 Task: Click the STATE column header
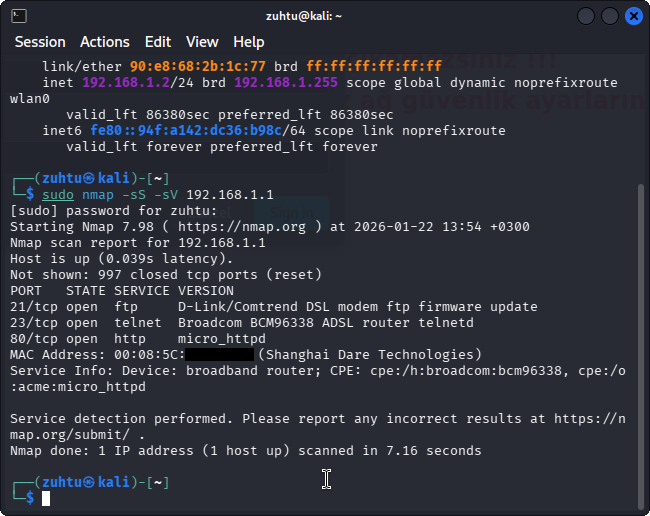[x=86, y=291]
